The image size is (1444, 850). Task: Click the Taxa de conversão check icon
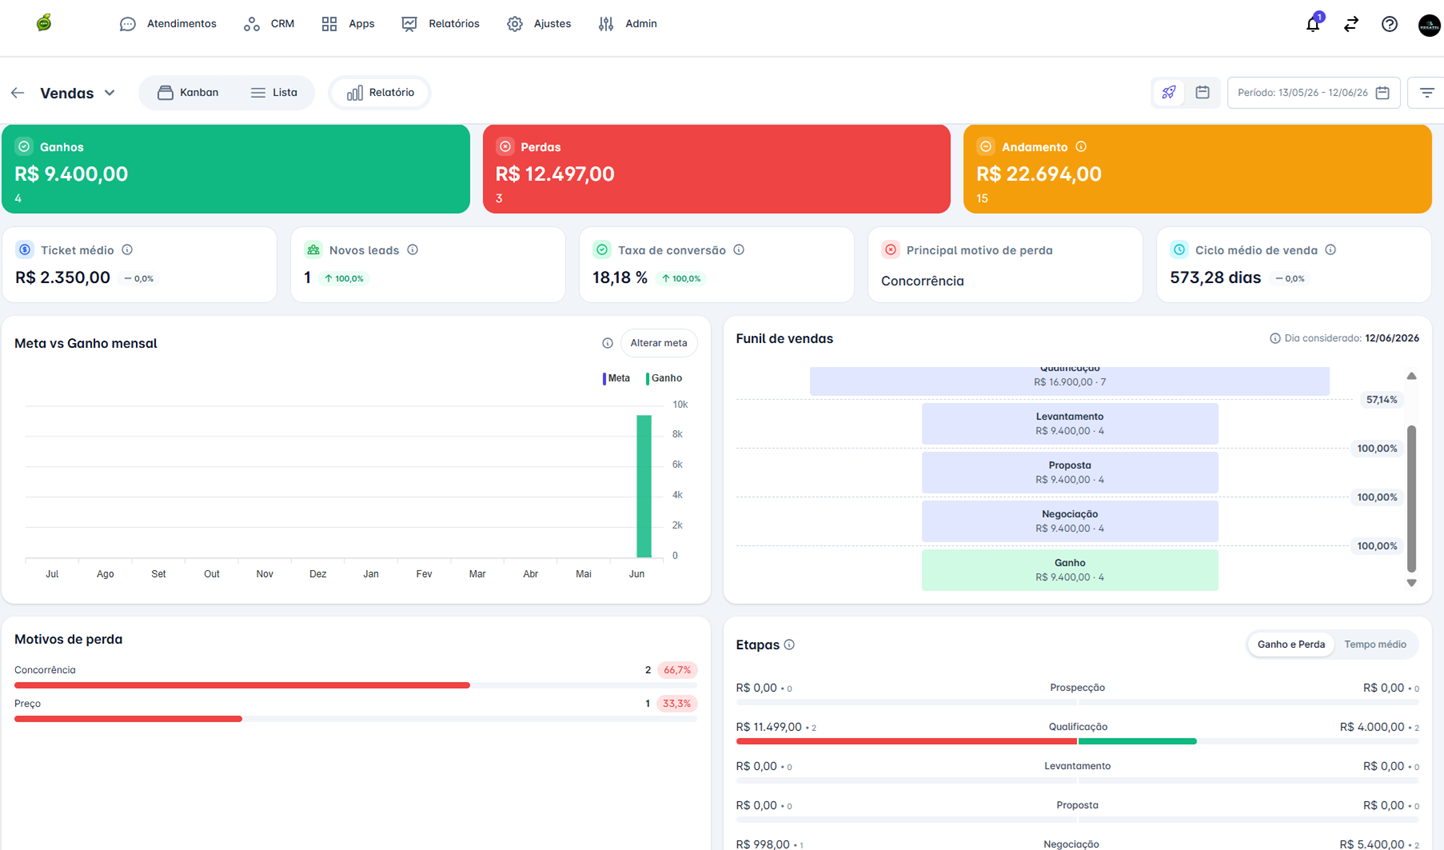[x=602, y=250]
